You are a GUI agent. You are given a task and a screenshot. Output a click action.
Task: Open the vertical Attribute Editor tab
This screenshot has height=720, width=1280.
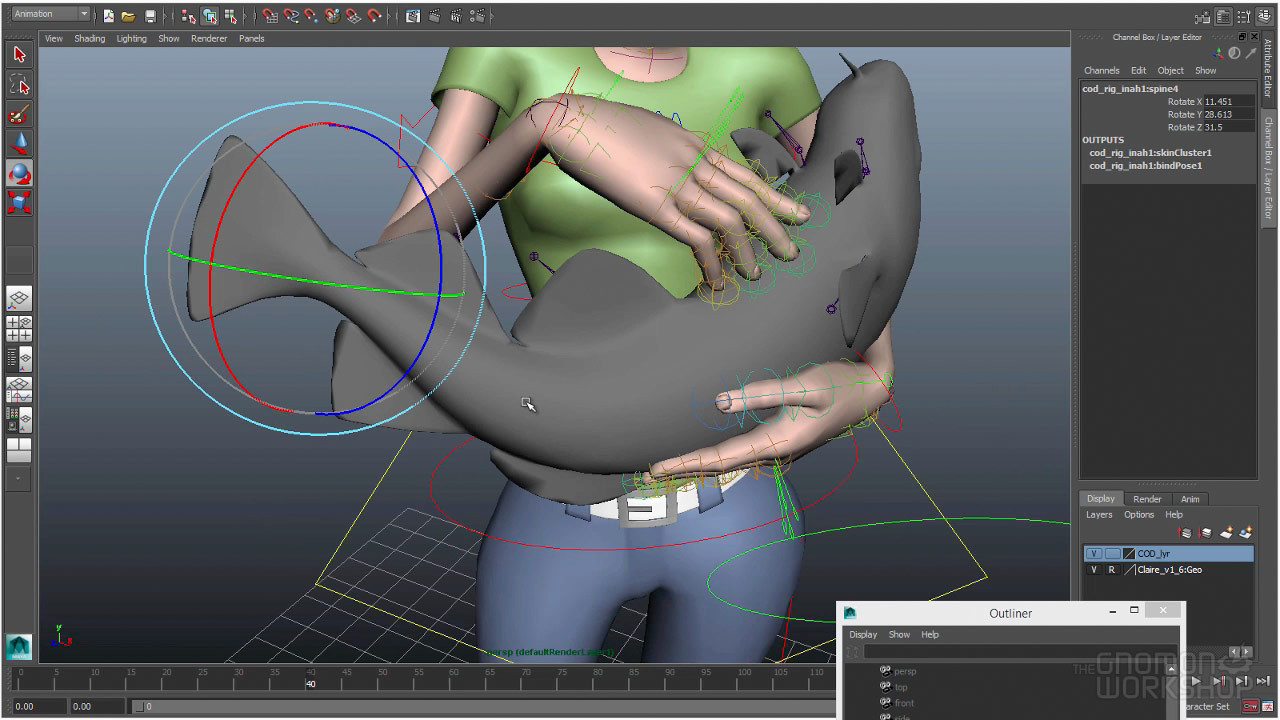point(1268,70)
